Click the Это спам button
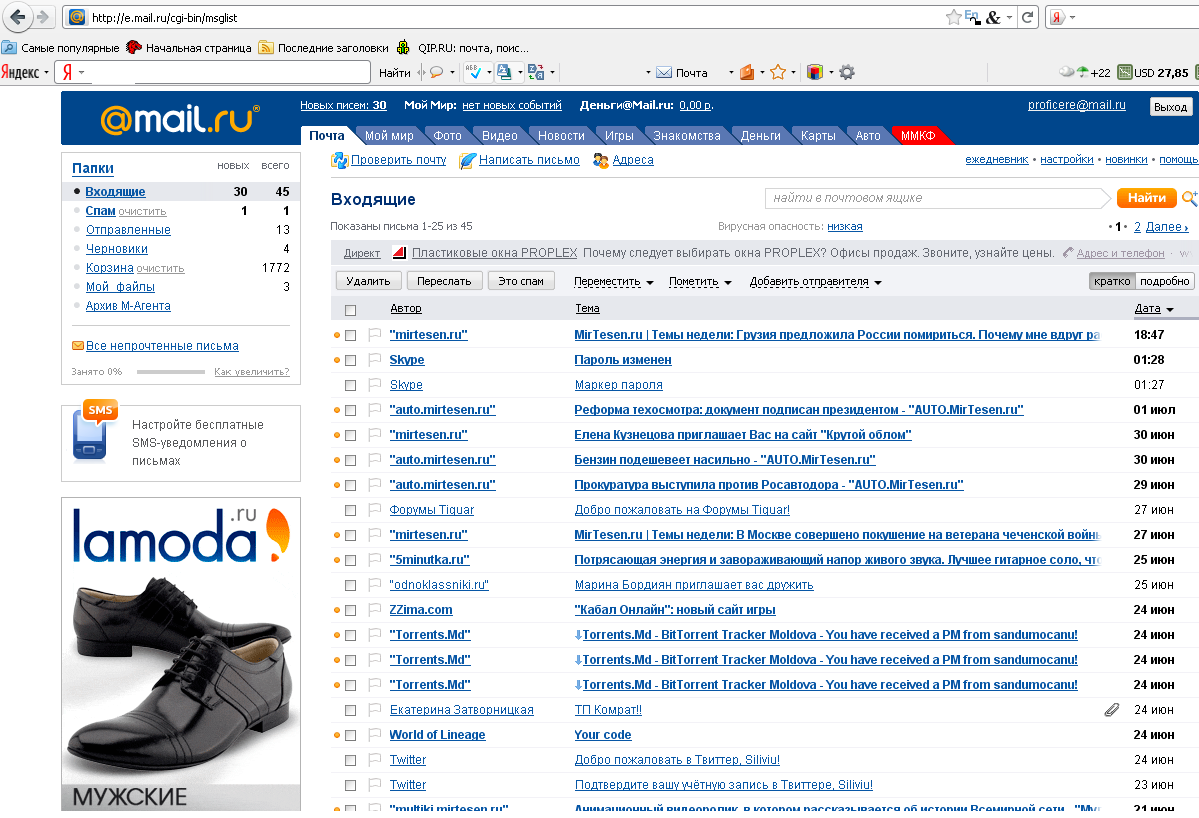The height and width of the screenshot is (818, 1199). click(521, 281)
